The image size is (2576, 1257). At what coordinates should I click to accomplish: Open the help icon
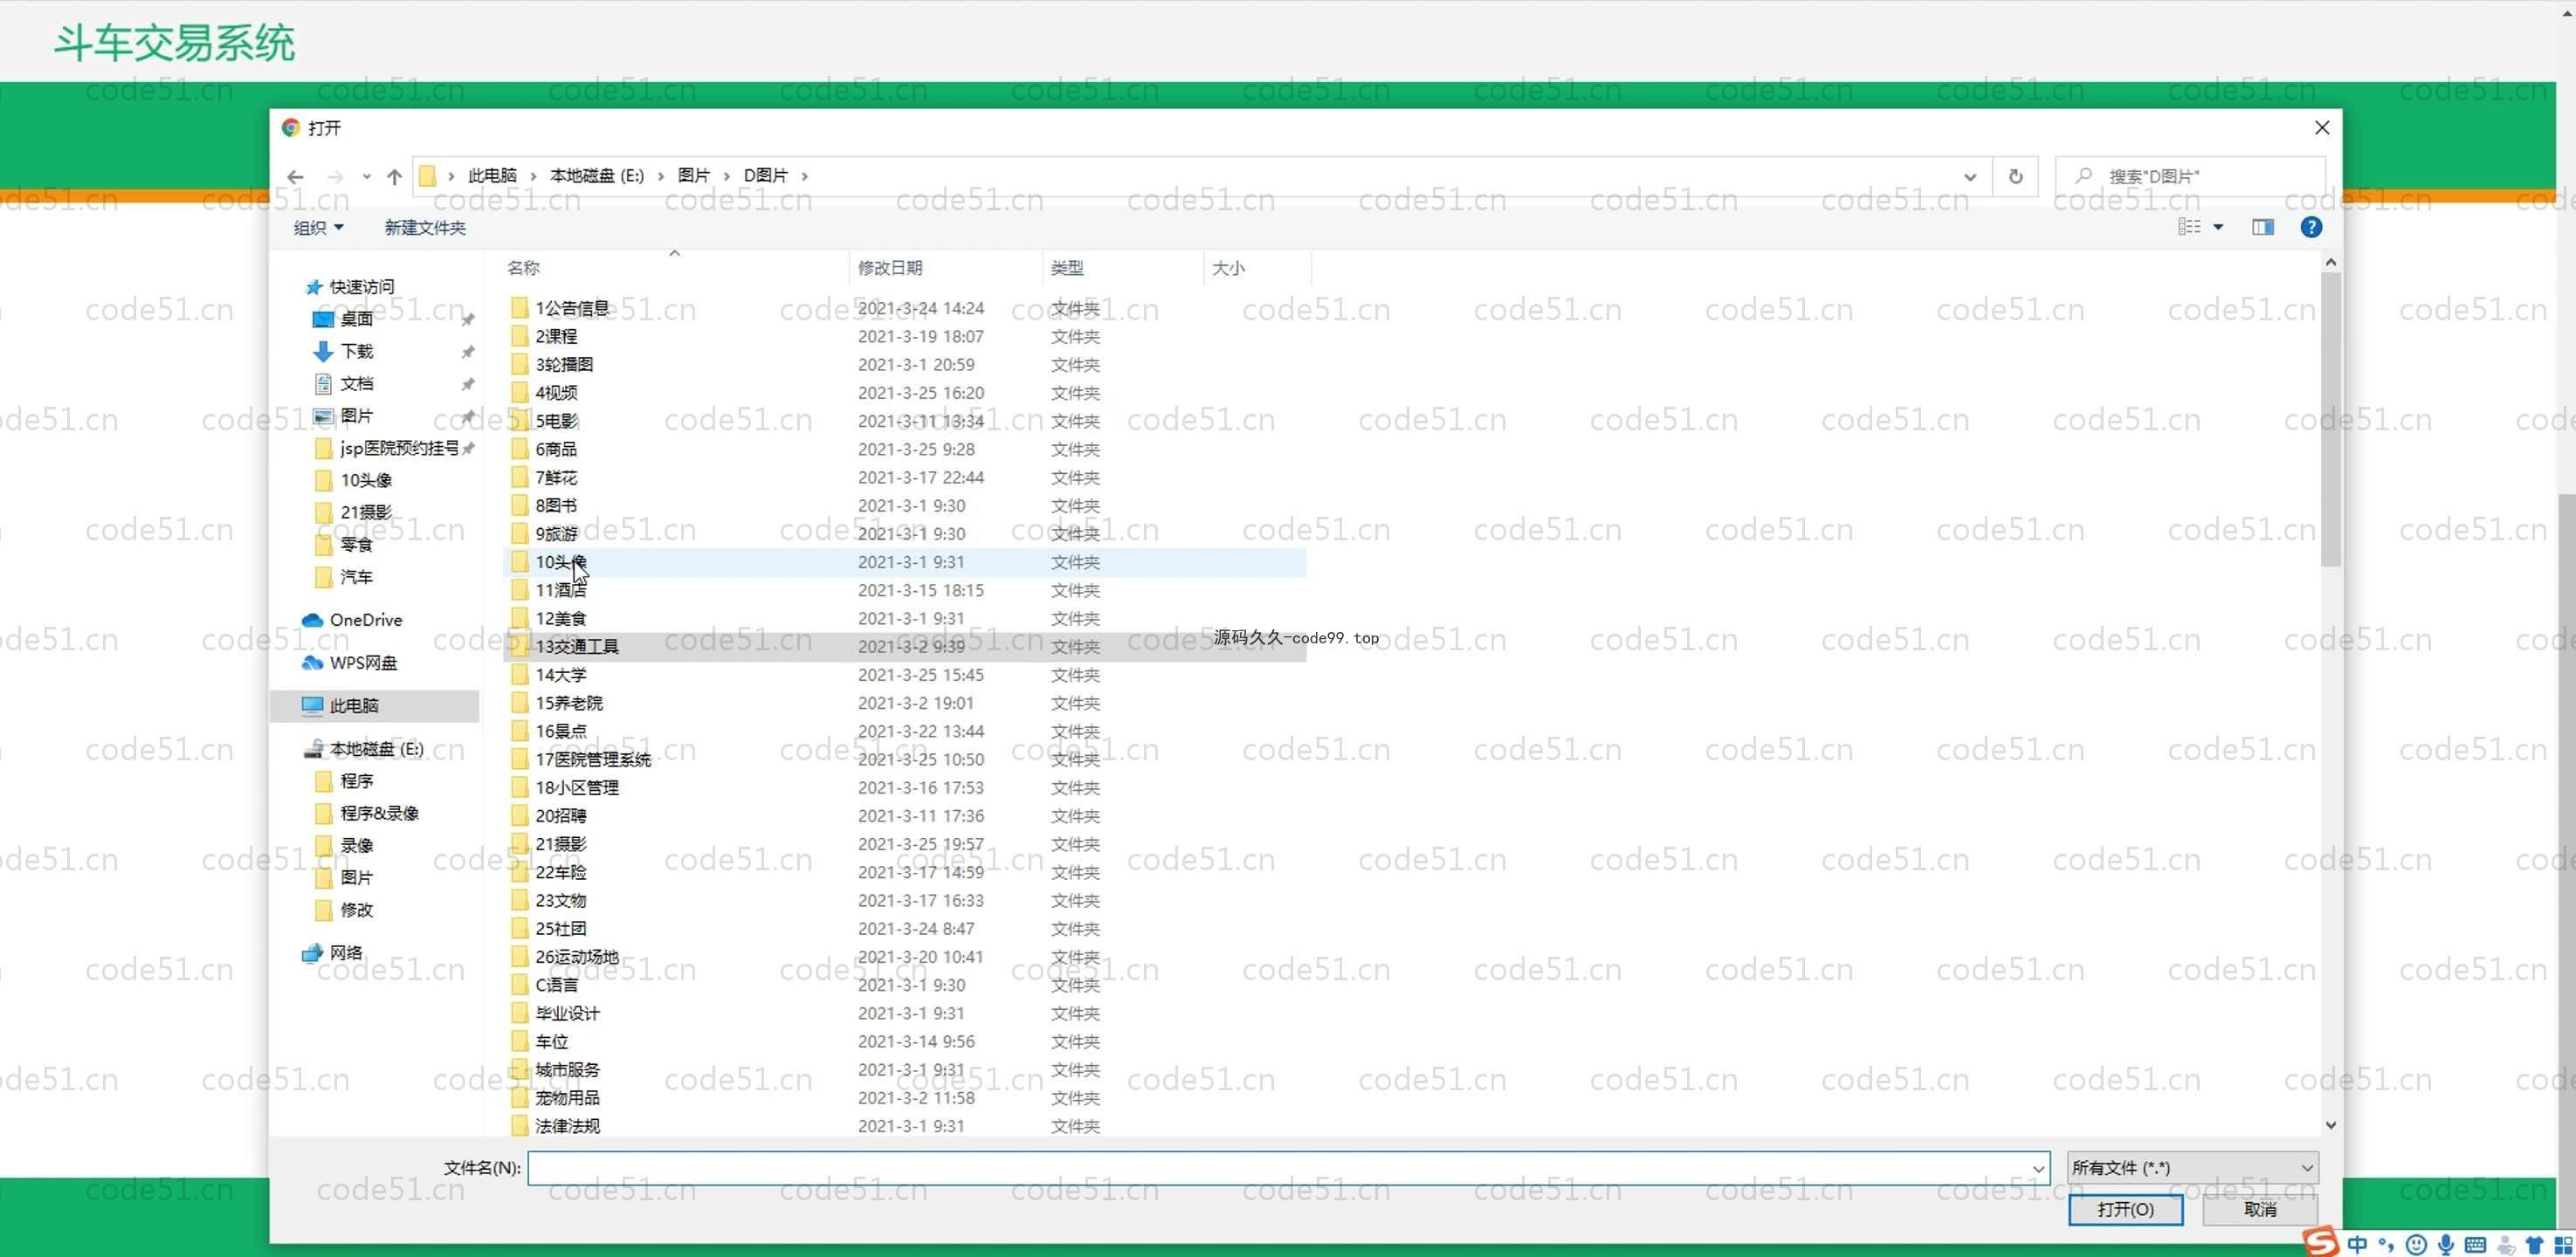[x=2311, y=227]
